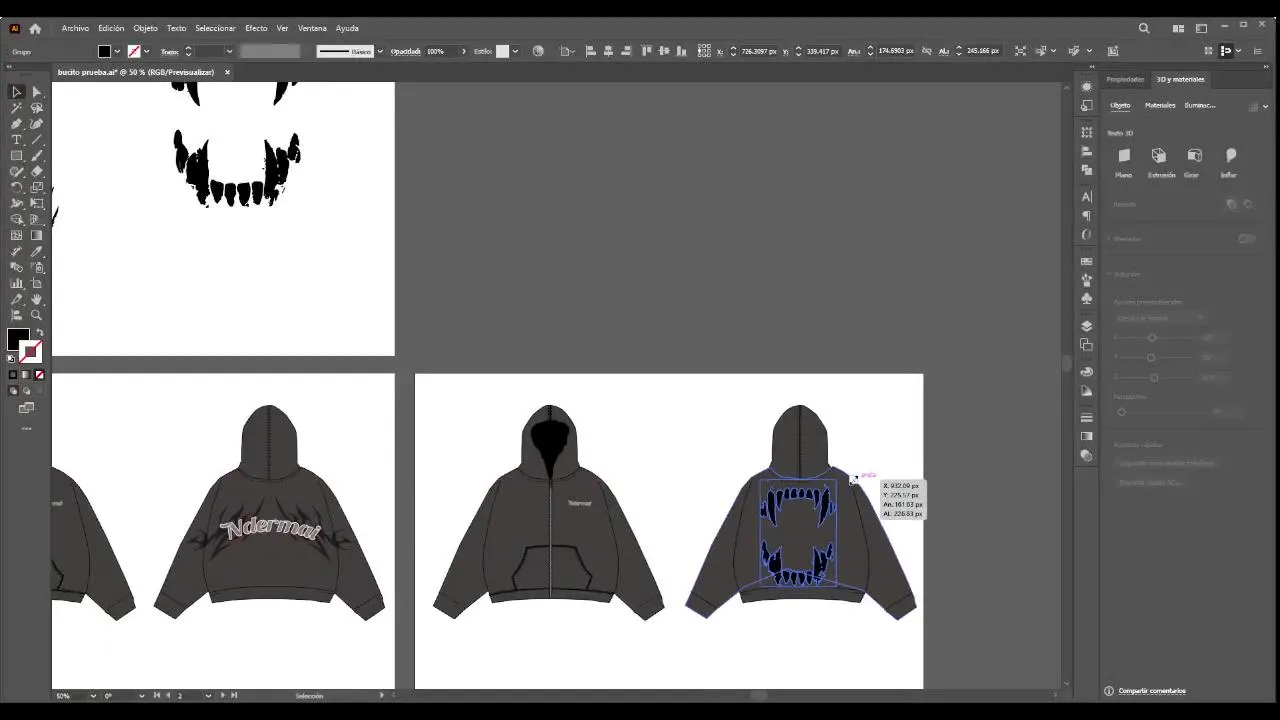
Task: Open the Layers panel icon in the dock
Action: click(x=1087, y=326)
